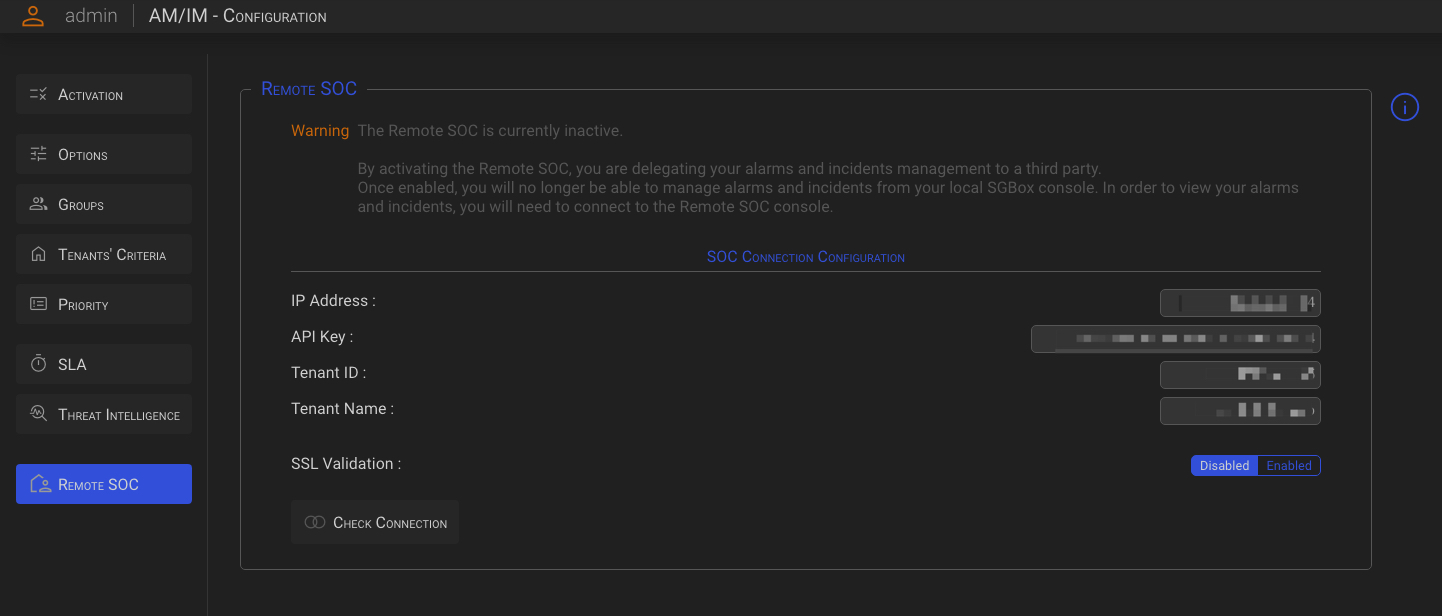Viewport: 1442px width, 616px height.
Task: Click the admin user profile icon
Action: [x=33, y=16]
